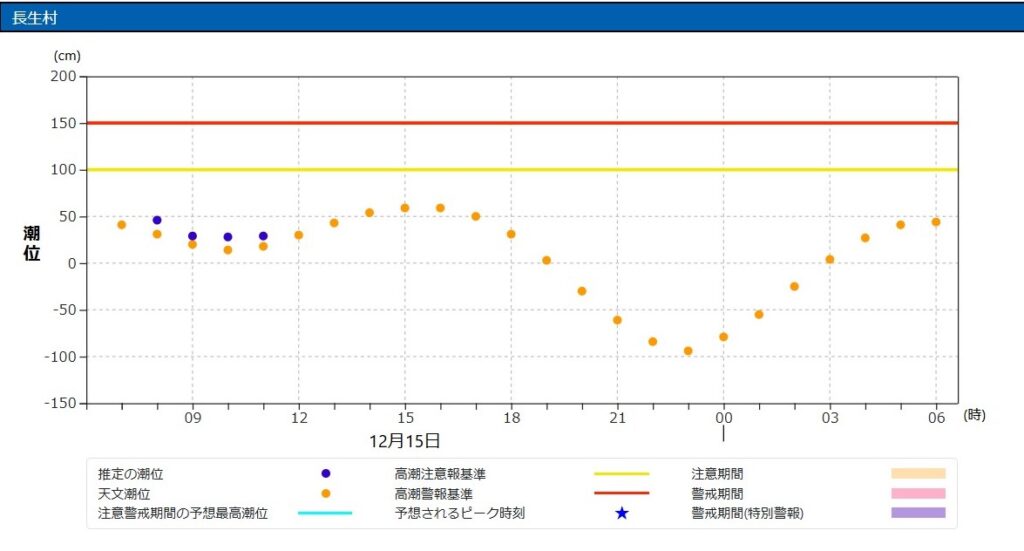The image size is (1024, 551).
Task: Click the pink 警戒期間 color swatch
Action: [x=918, y=494]
